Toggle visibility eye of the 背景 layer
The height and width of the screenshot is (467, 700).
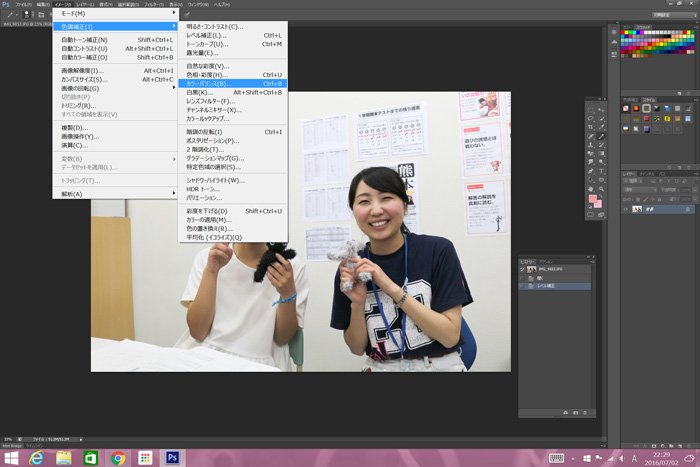pyautogui.click(x=625, y=210)
